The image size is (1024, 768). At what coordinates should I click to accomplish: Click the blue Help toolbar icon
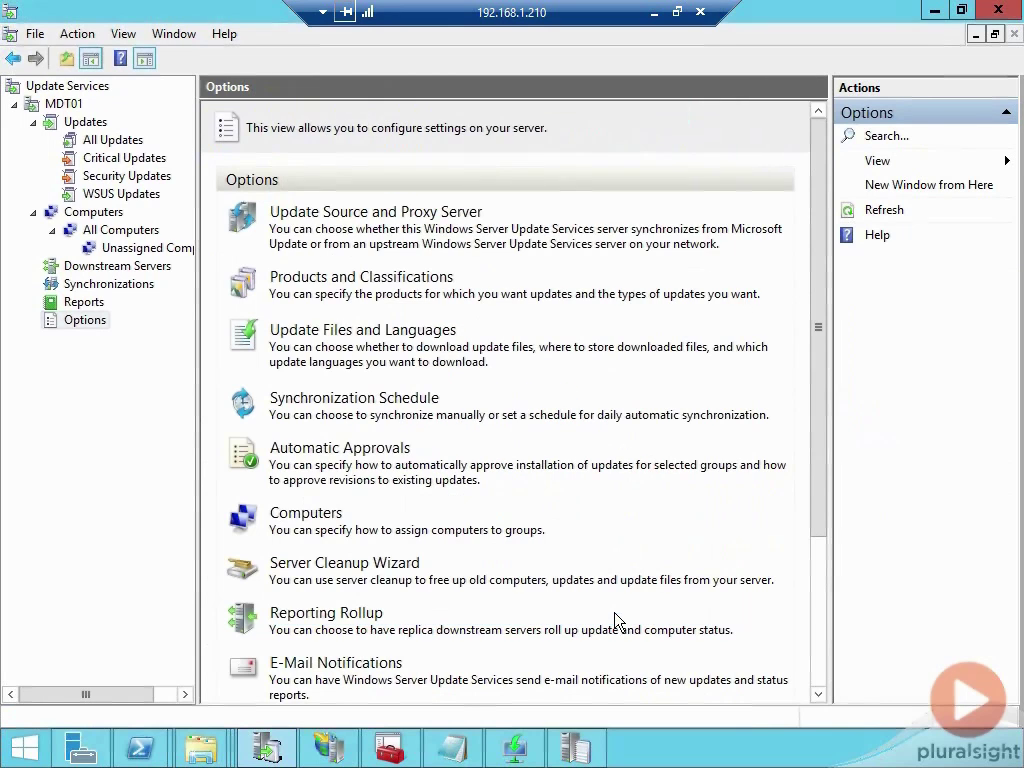120,59
